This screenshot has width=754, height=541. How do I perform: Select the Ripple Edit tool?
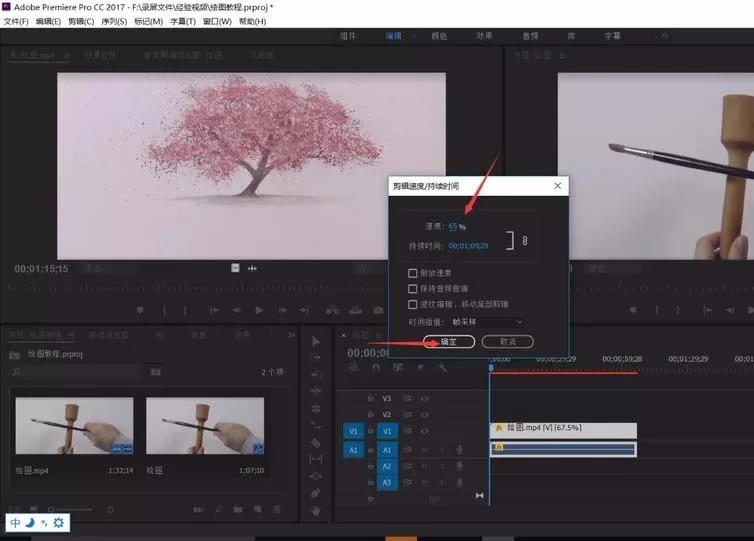315,391
